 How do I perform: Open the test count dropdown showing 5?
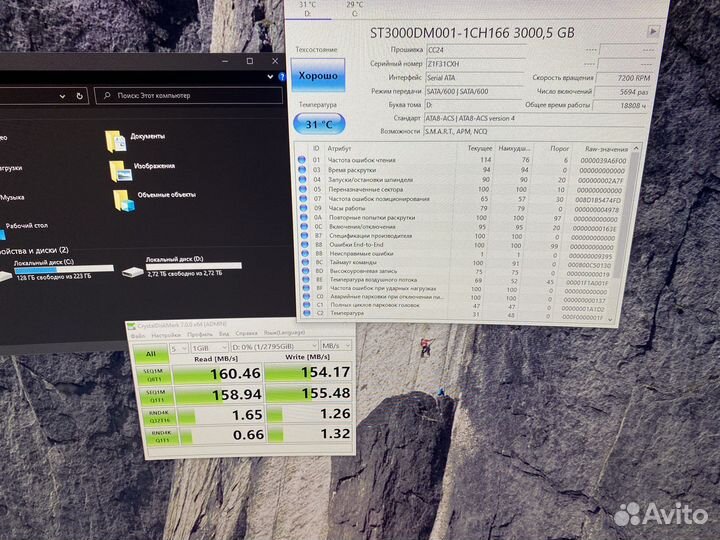tap(179, 349)
